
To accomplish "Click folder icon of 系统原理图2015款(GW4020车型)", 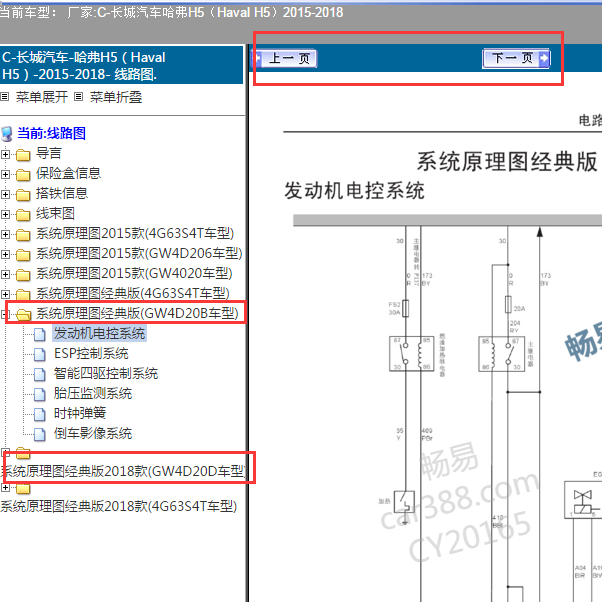I will coord(23,275).
